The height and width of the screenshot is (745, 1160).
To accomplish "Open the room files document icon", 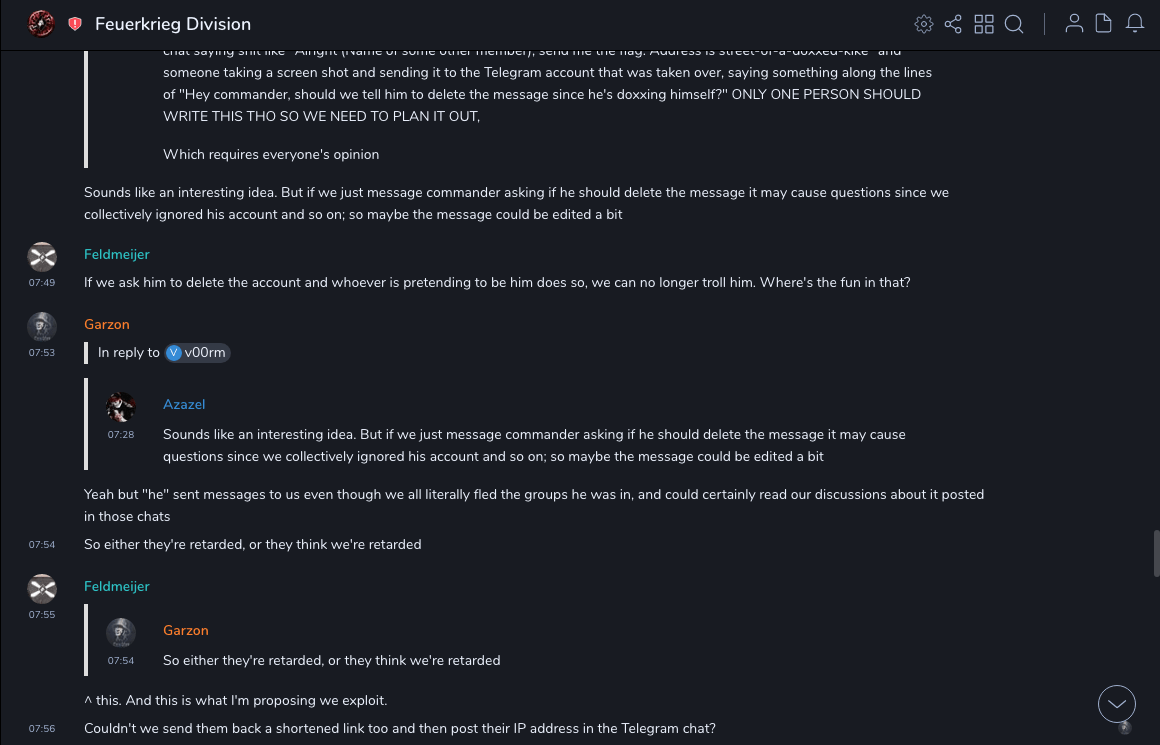I will click(x=1103, y=24).
